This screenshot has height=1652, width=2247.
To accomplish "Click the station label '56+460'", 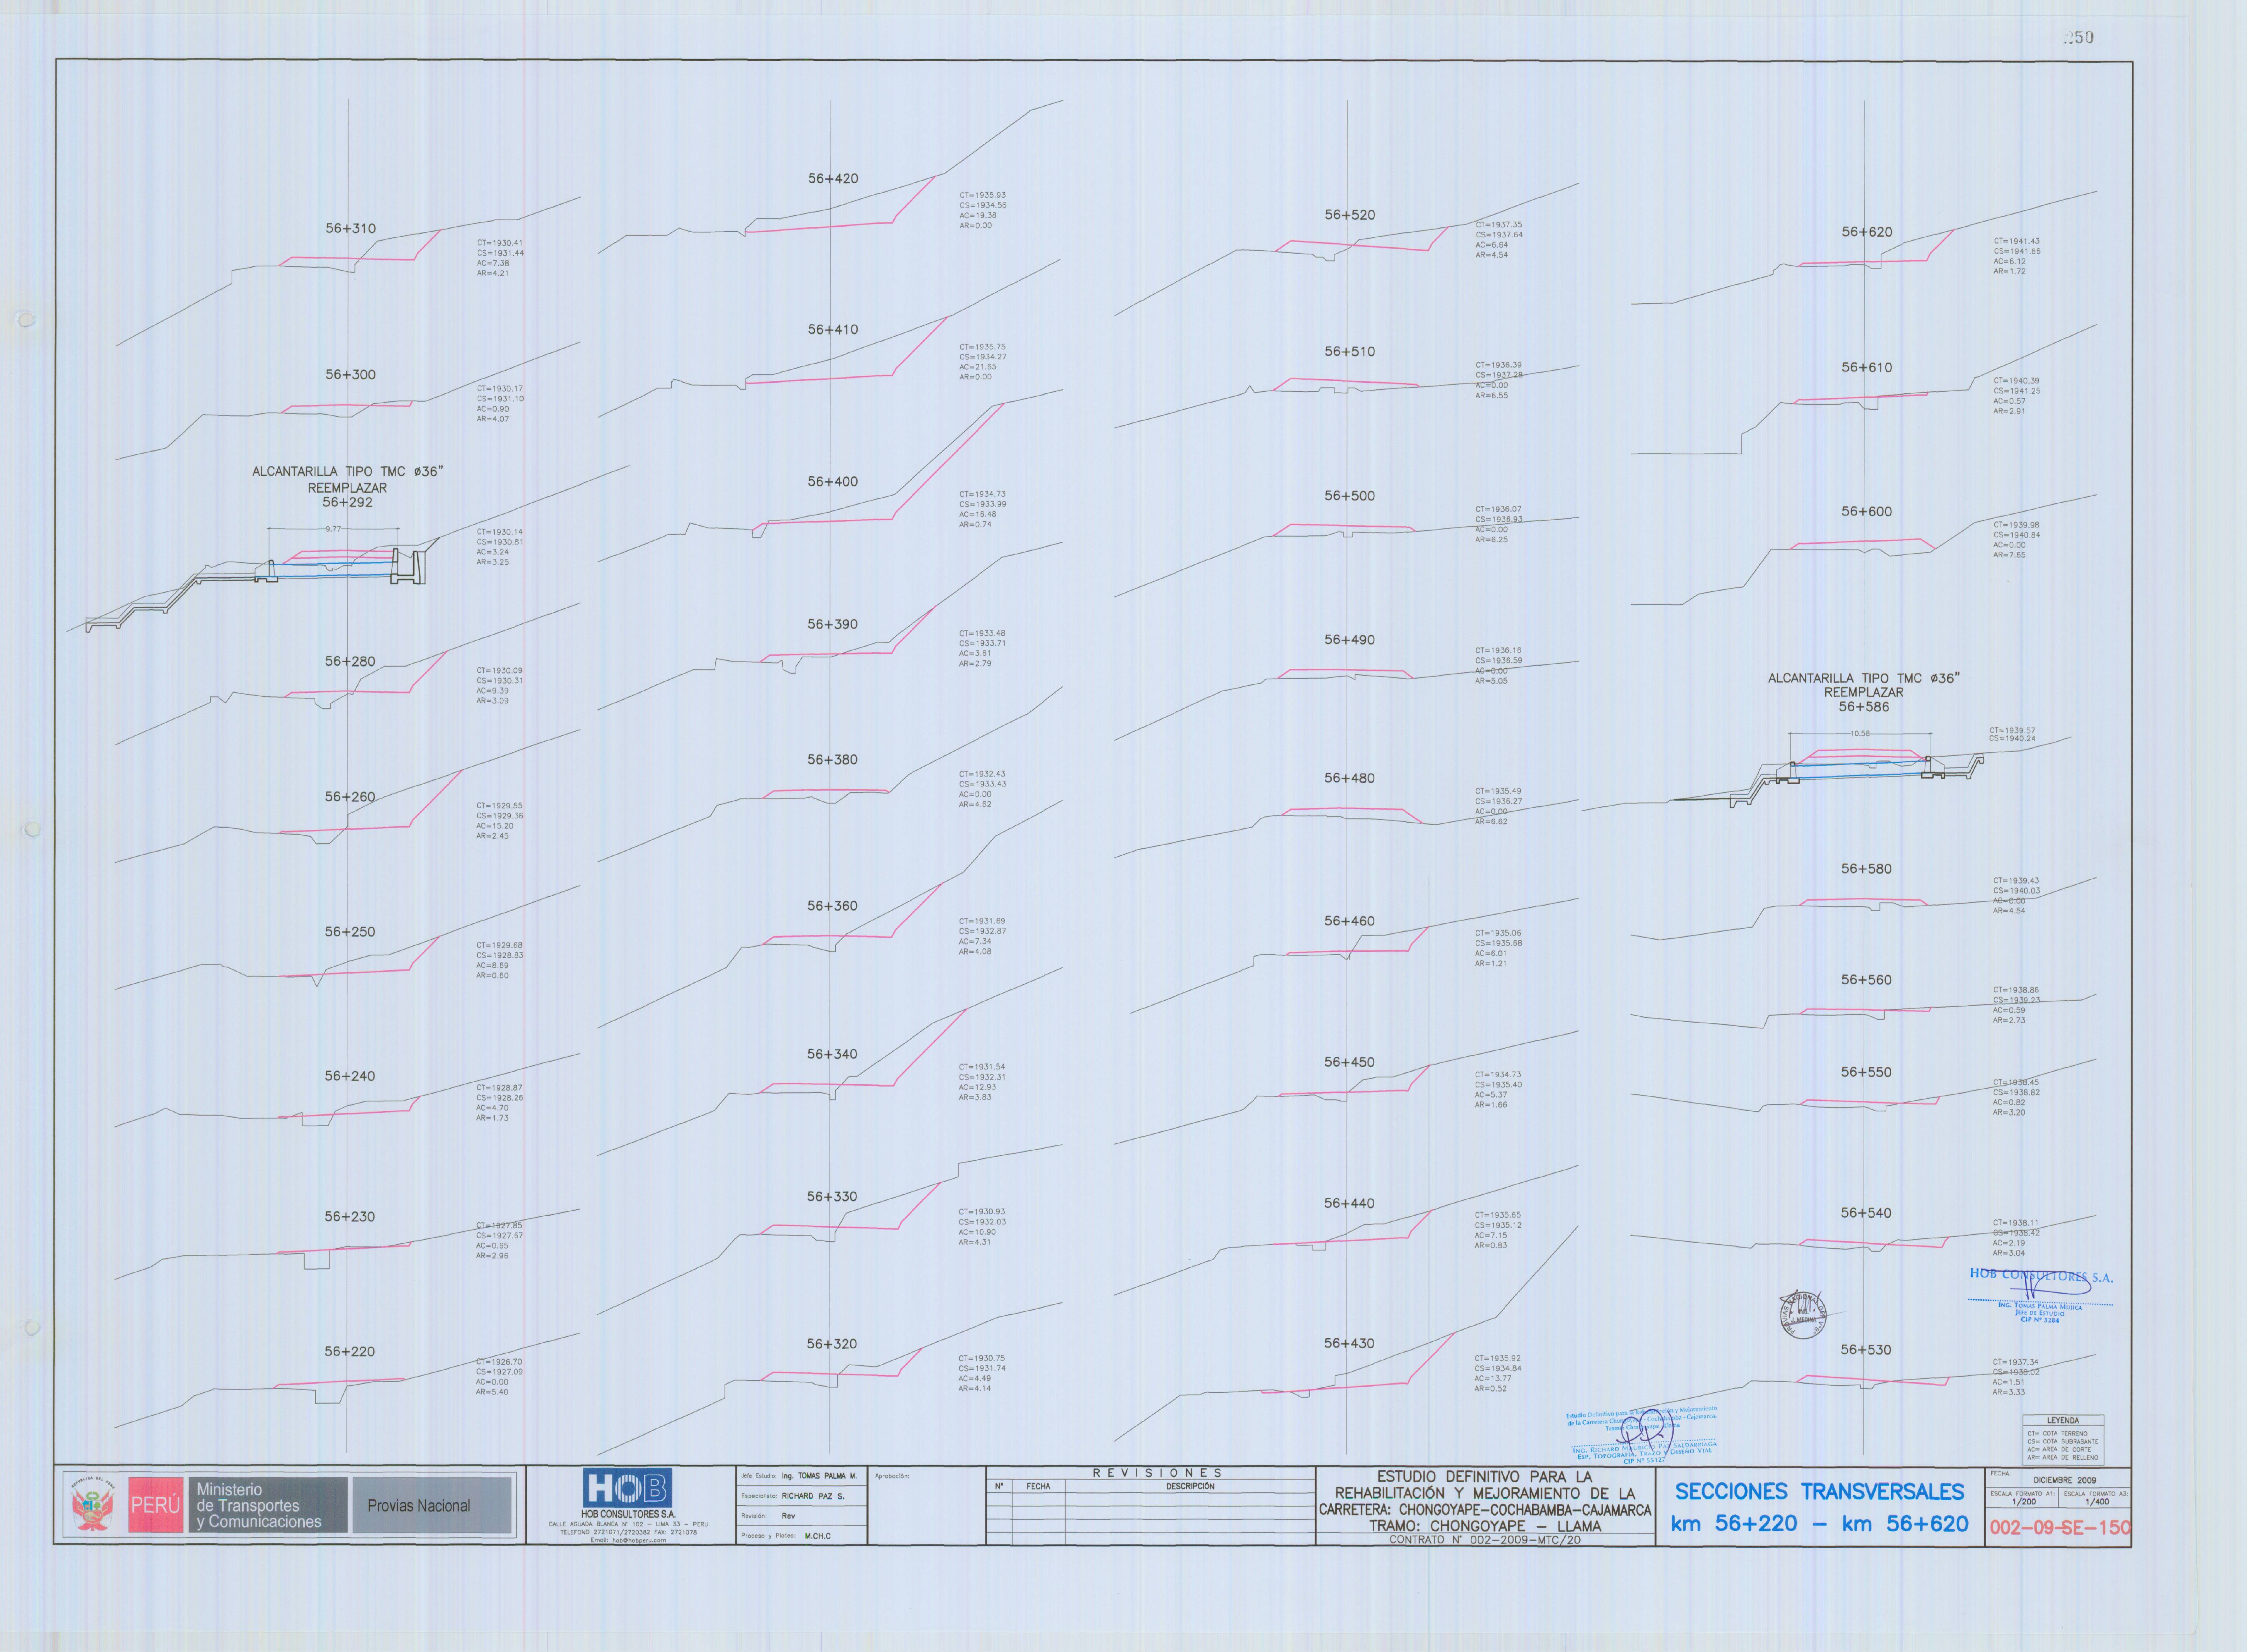I will tap(1350, 920).
